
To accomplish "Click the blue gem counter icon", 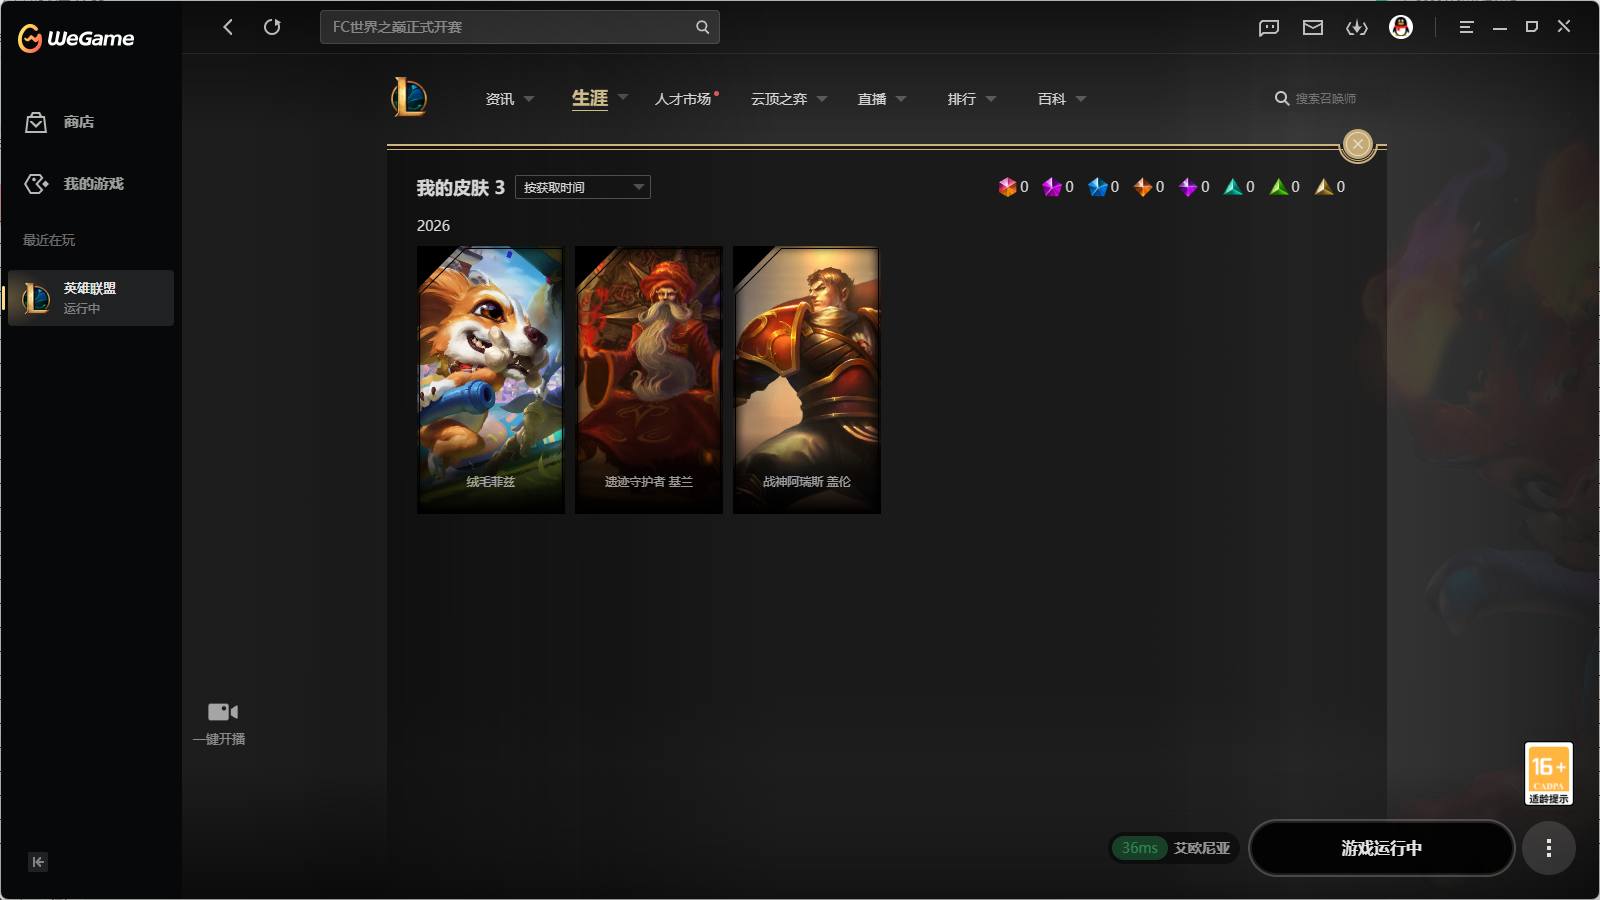I will (x=1098, y=187).
